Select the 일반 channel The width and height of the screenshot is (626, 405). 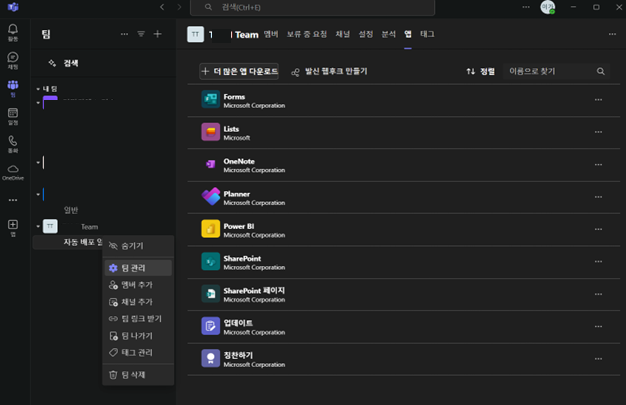pos(71,210)
